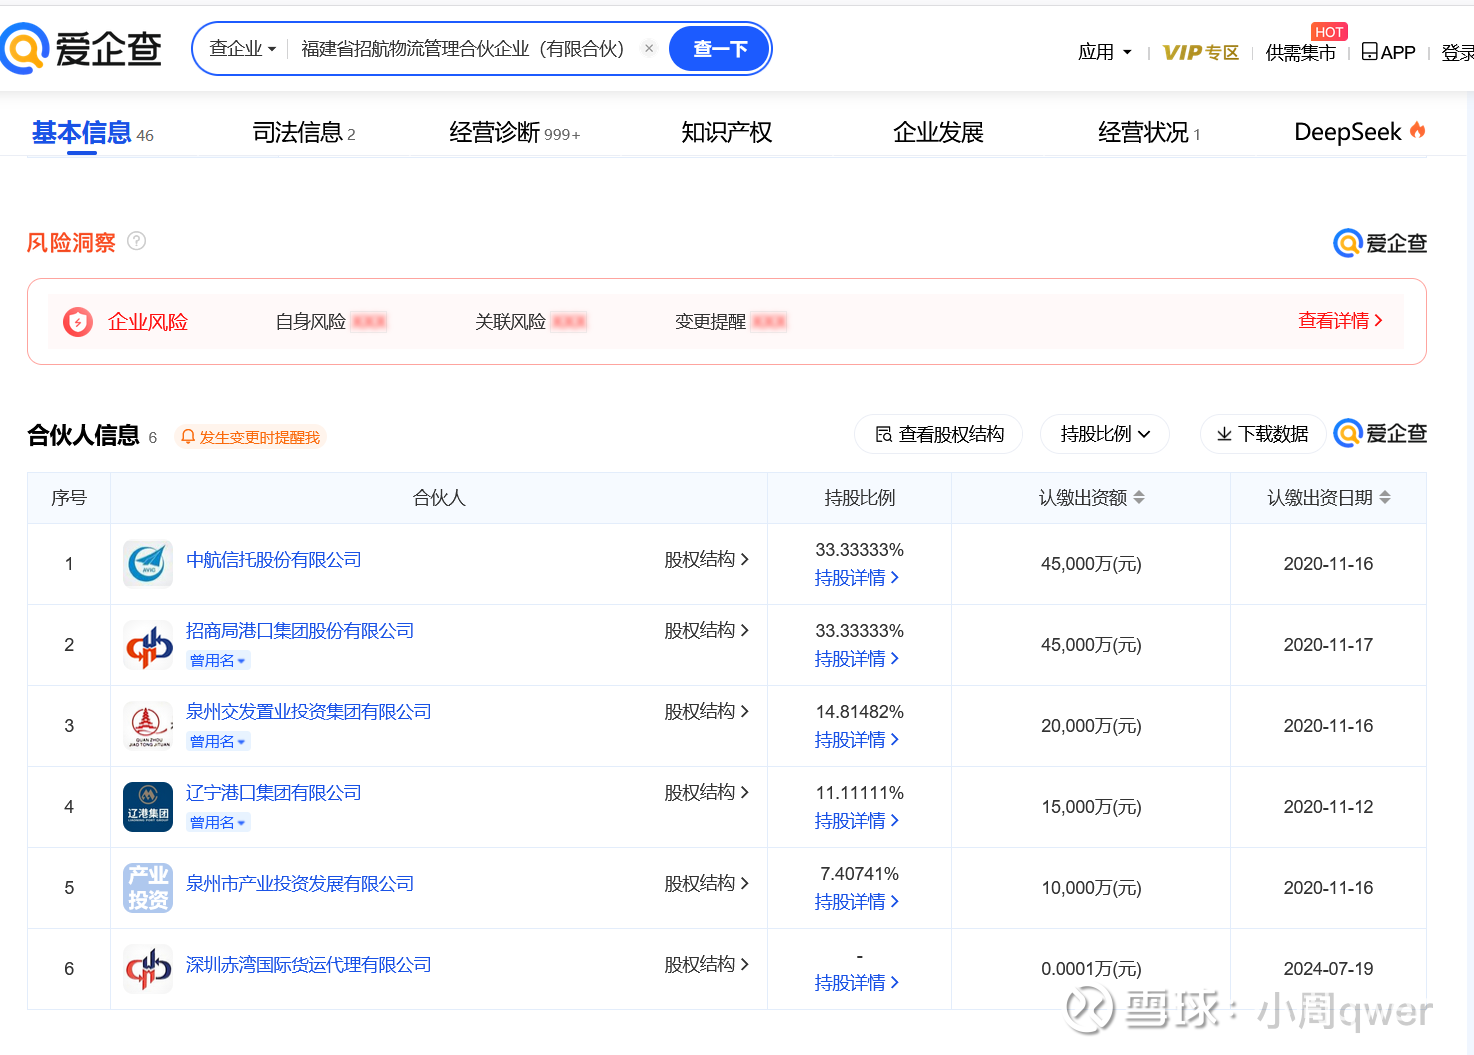
Task: Open 供需集市 link
Action: pyautogui.click(x=1300, y=52)
